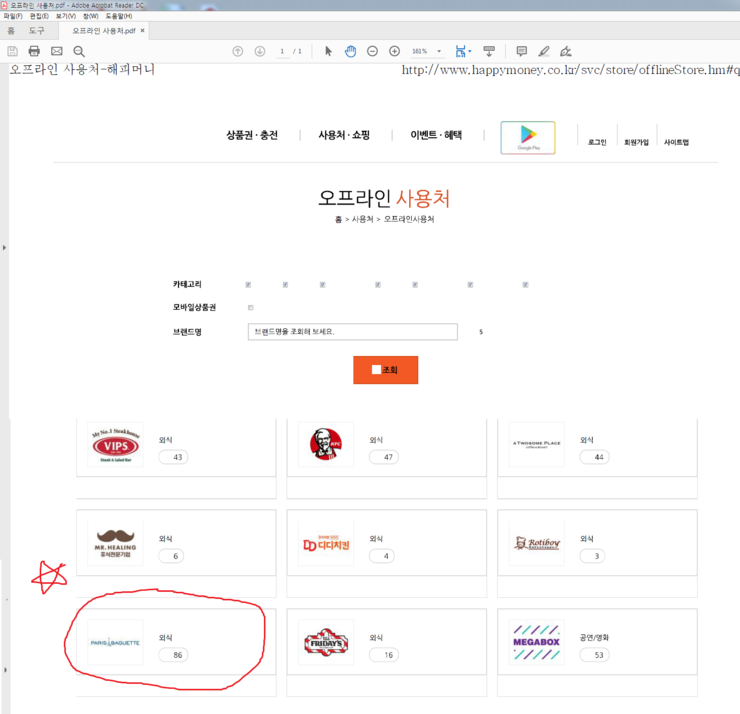
Task: Switch to the 도구 tab
Action: coord(36,31)
